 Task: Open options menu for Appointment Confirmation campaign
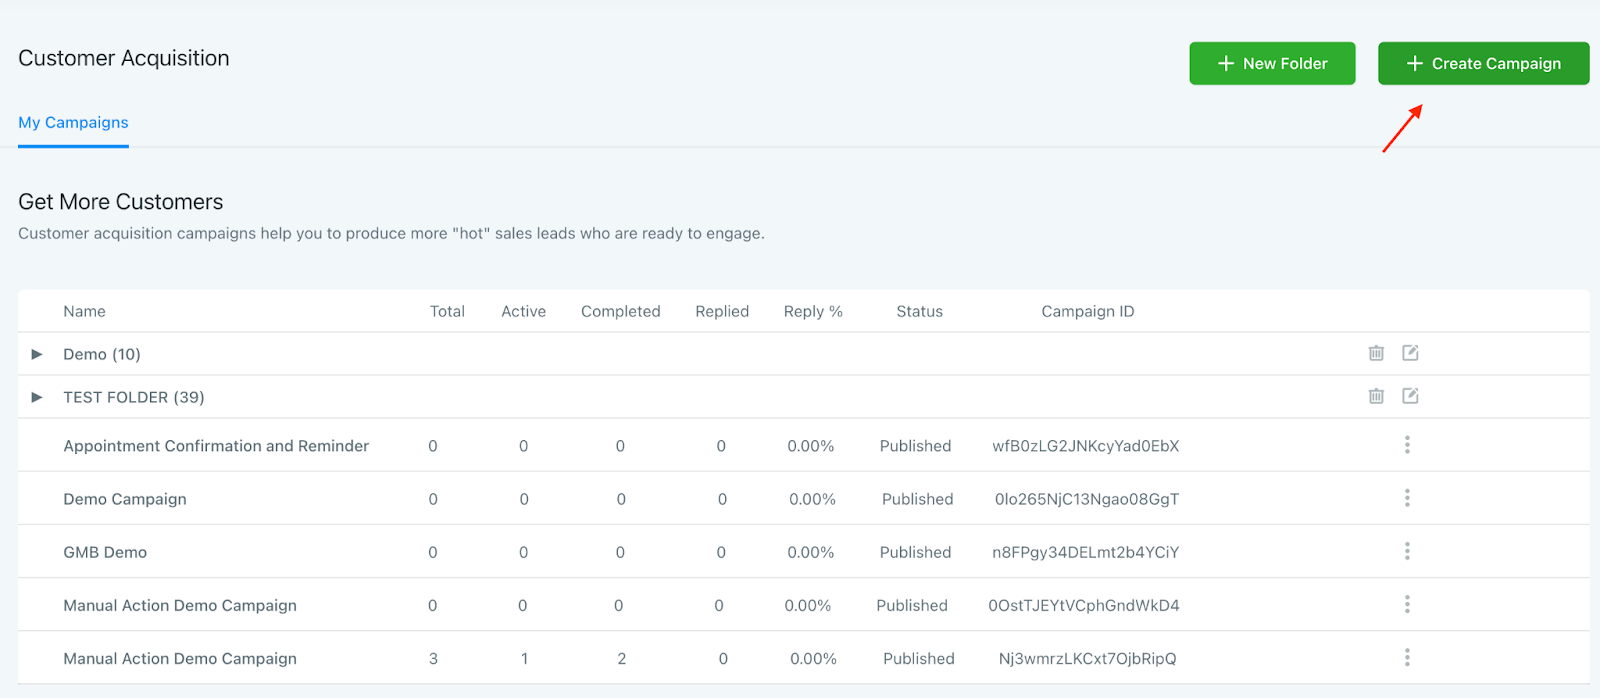click(1407, 445)
